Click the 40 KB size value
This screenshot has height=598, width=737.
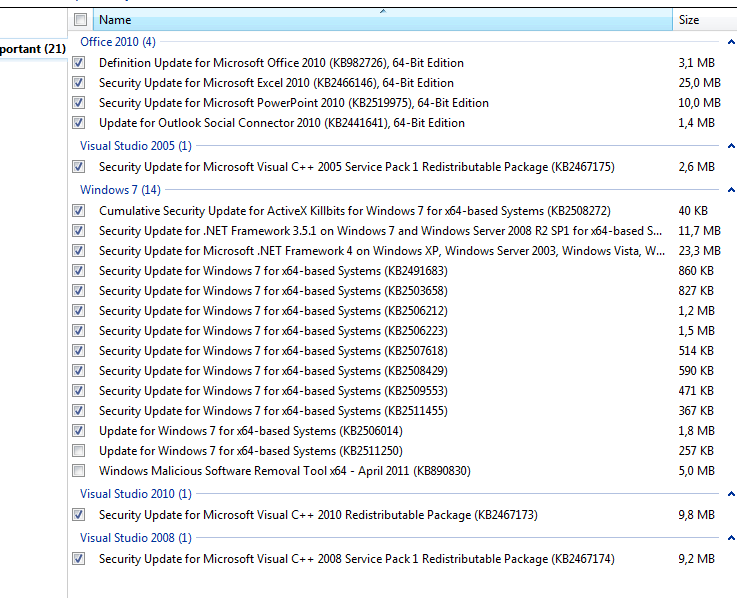pyautogui.click(x=693, y=211)
